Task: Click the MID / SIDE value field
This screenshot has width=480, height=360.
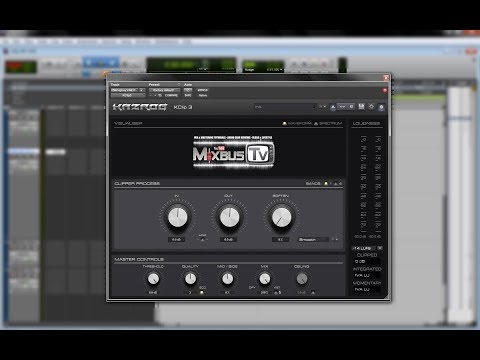Action: (x=227, y=293)
